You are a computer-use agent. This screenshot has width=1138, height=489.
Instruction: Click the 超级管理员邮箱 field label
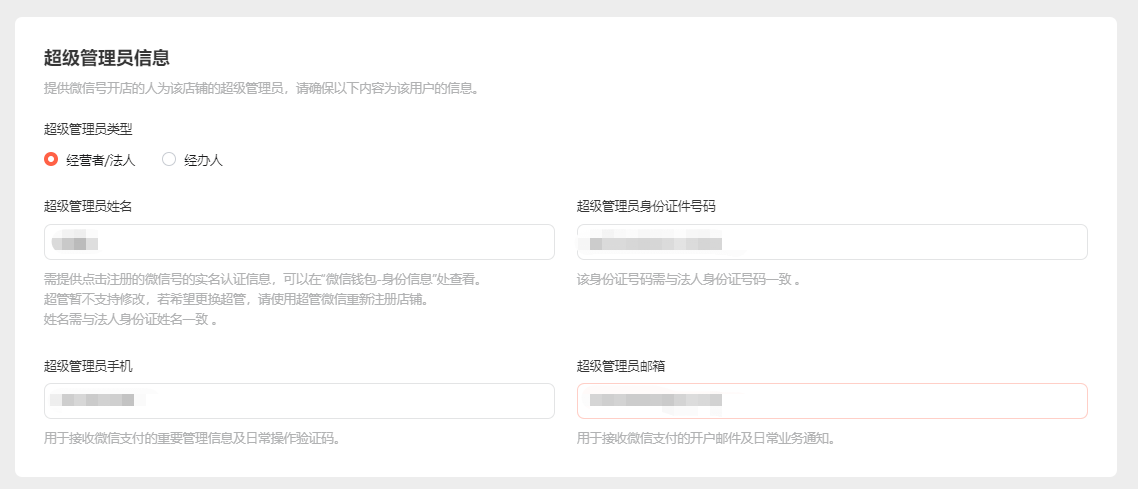click(621, 366)
